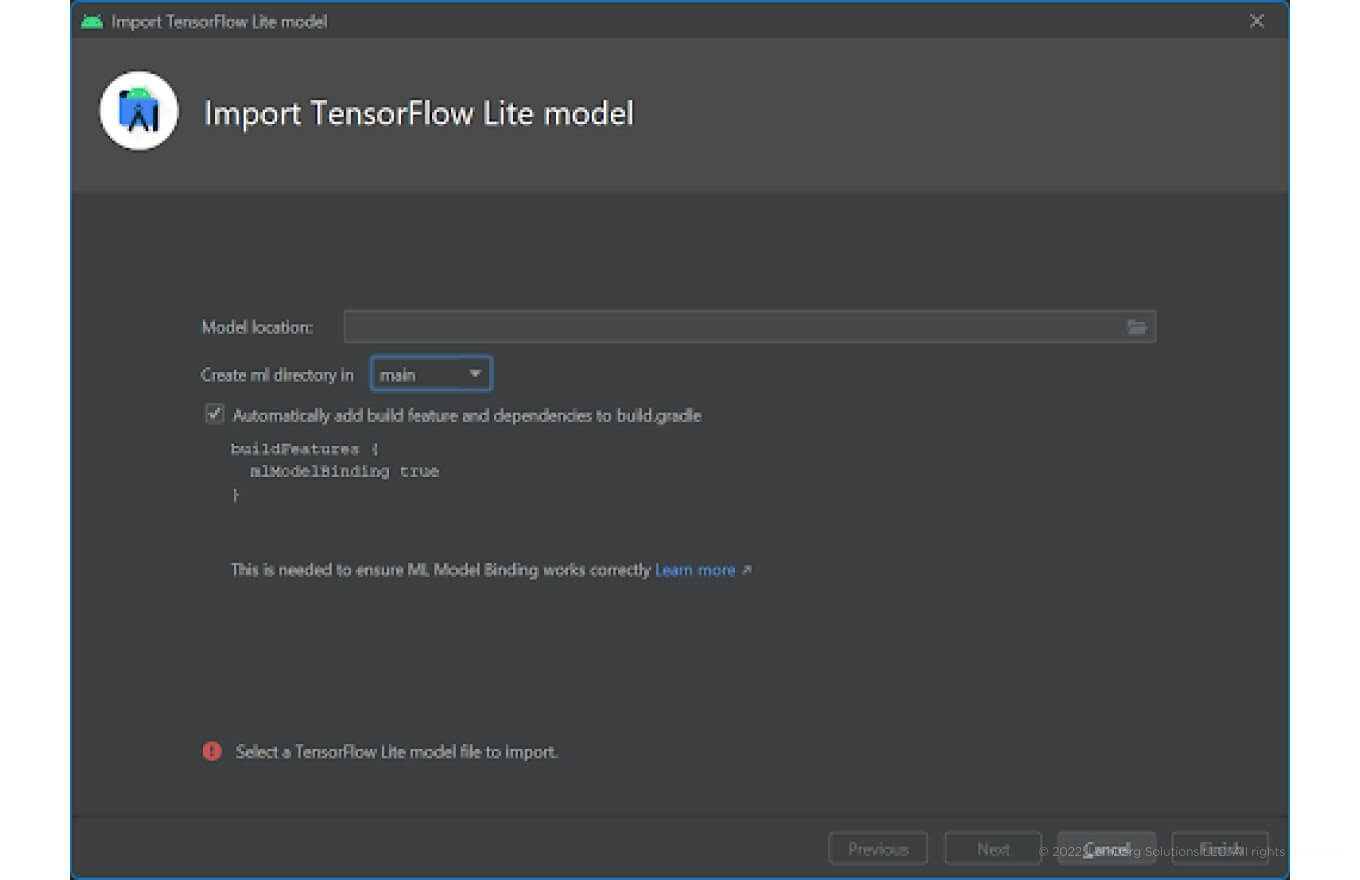Uncheck automatically add build feature checkbox
Viewport: 1360px width, 880px height.
coord(214,414)
